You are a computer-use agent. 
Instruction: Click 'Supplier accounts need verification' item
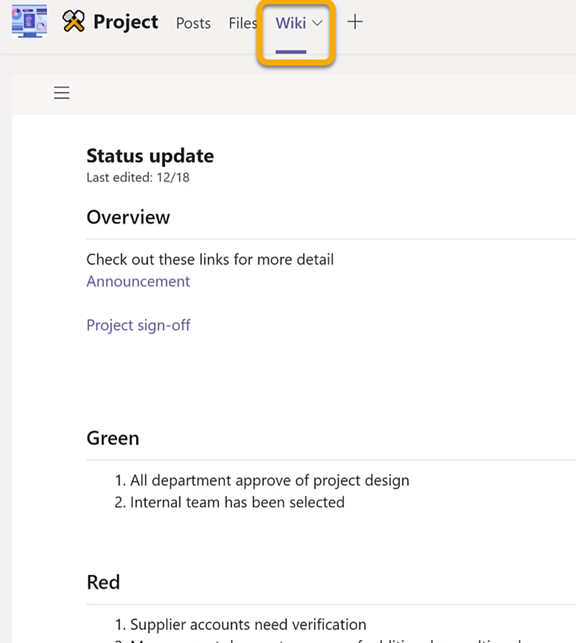(x=248, y=625)
